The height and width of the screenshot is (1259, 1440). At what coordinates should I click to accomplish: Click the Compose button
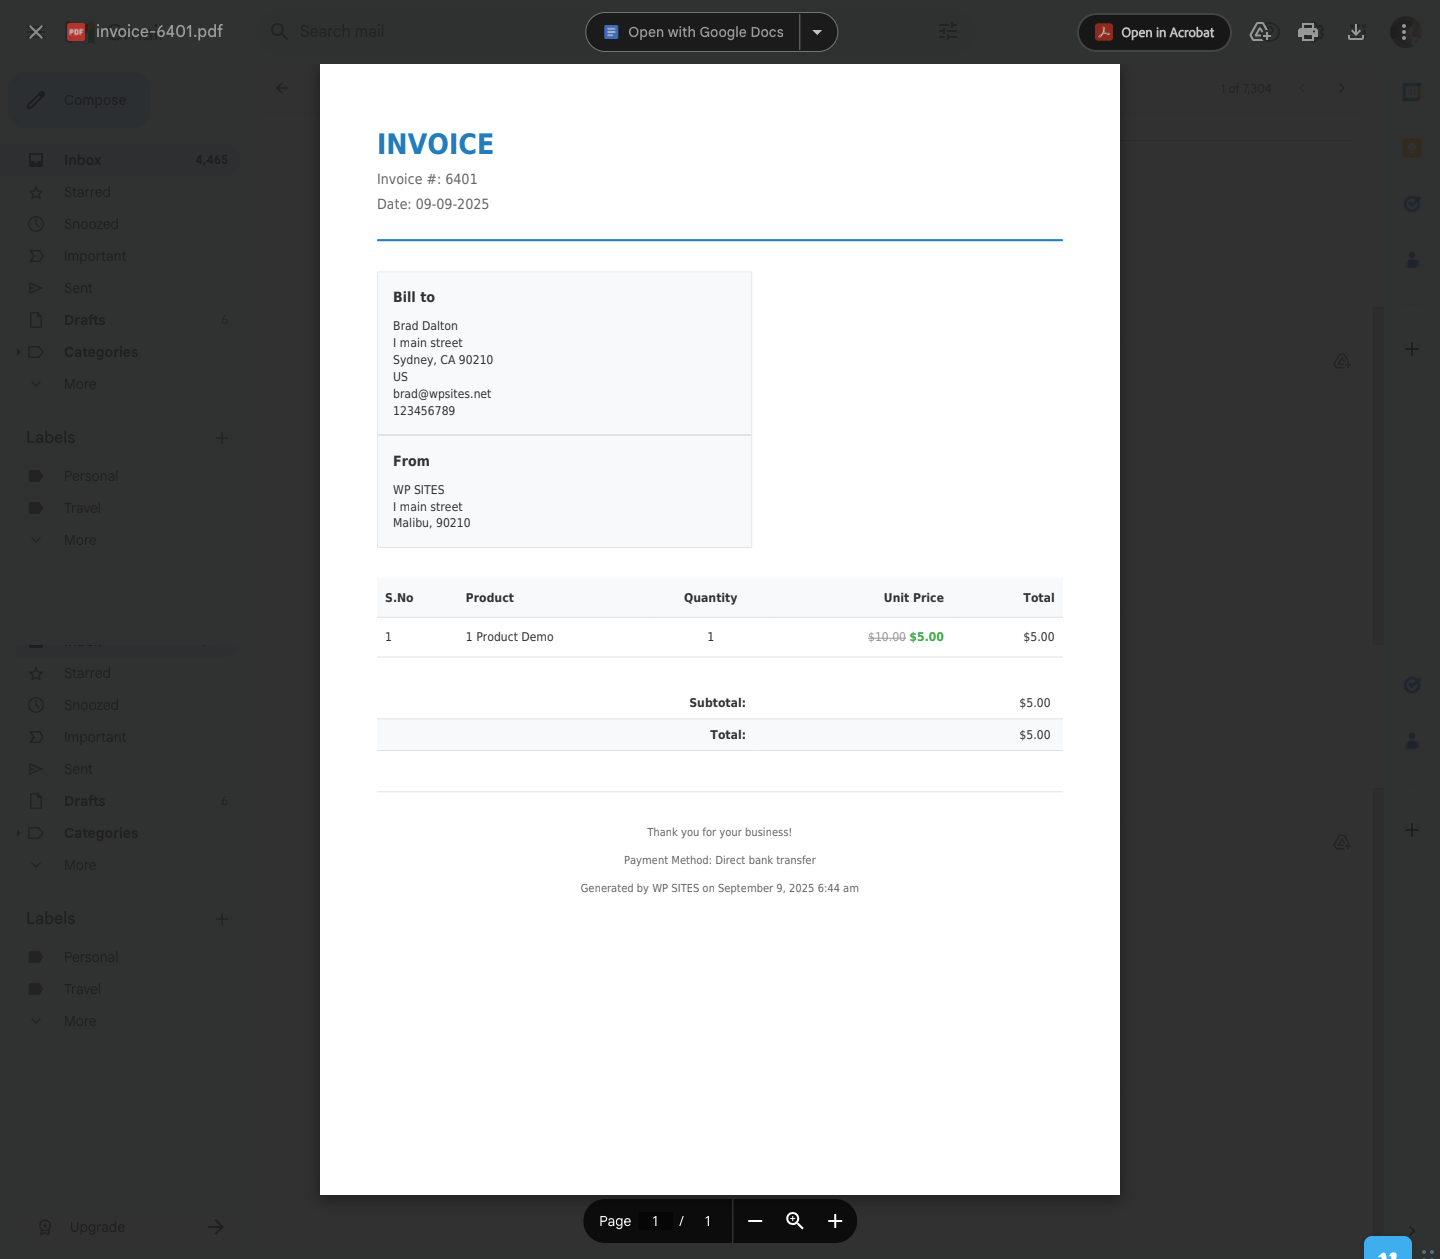pos(79,100)
